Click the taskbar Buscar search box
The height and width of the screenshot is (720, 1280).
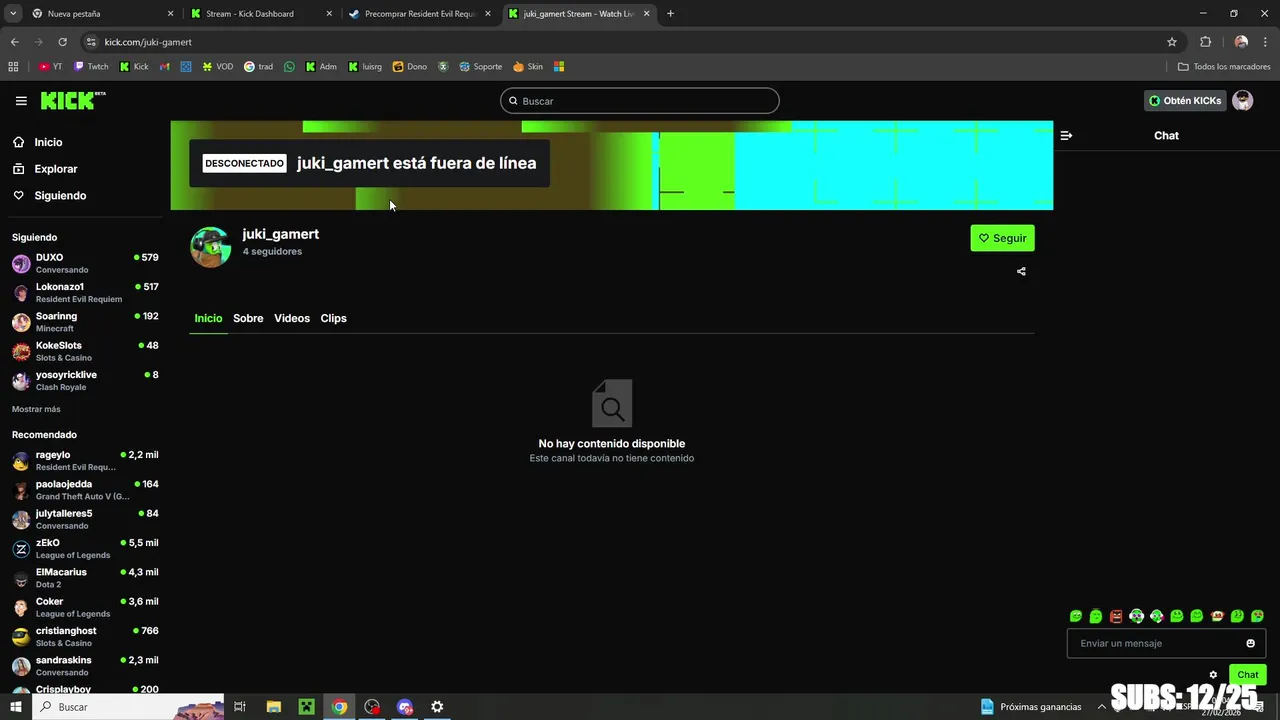(x=128, y=707)
